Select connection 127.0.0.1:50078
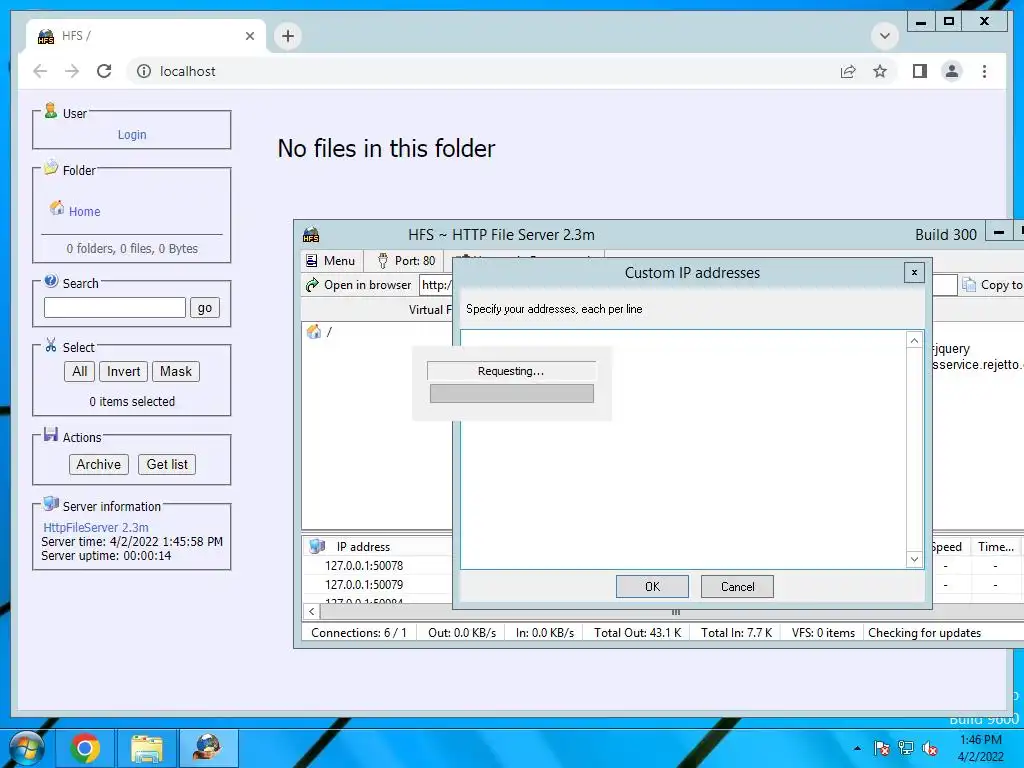 coord(364,566)
